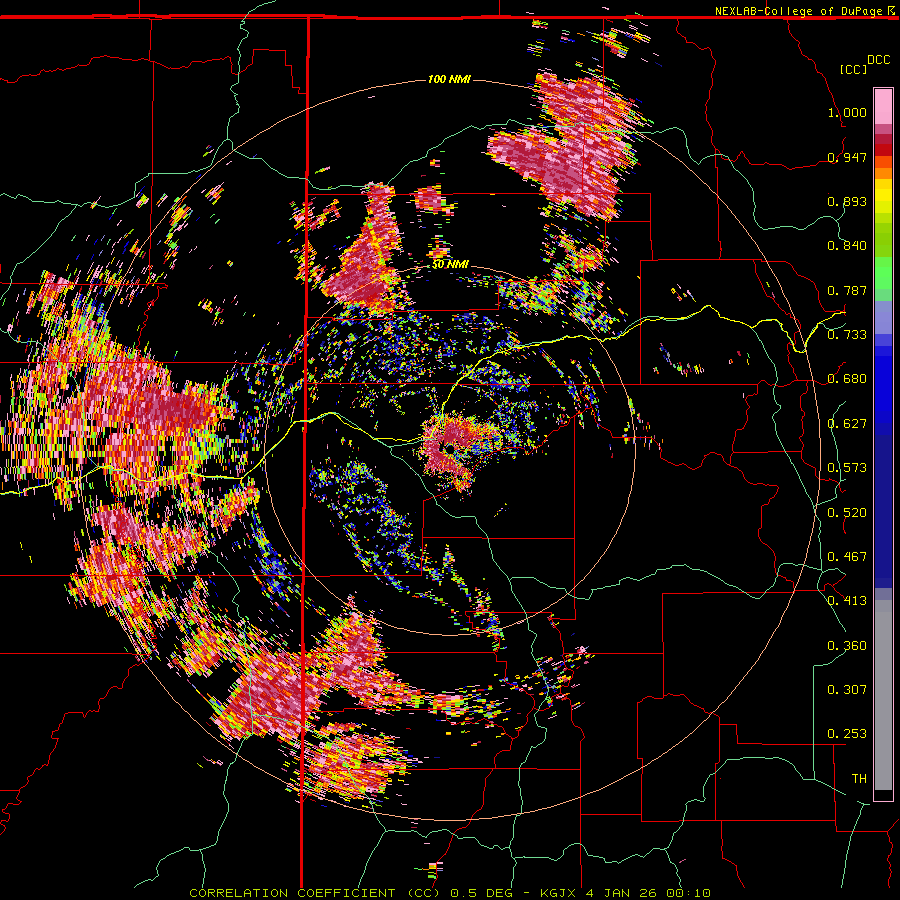Click the 0.307 scale value

847,690
